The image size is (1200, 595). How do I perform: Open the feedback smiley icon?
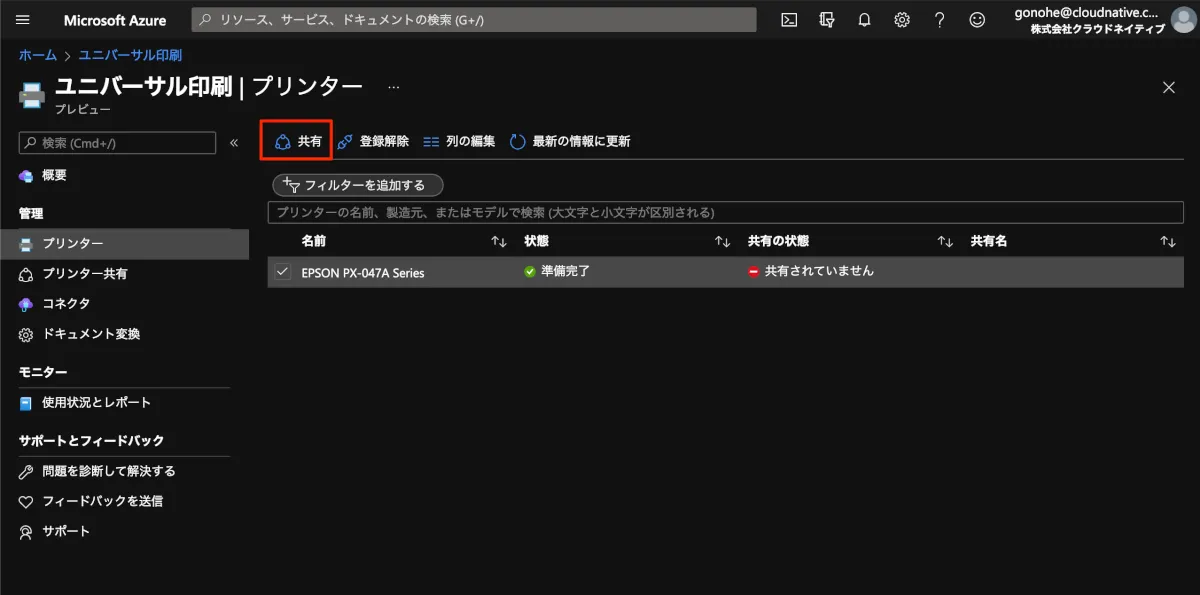click(977, 20)
